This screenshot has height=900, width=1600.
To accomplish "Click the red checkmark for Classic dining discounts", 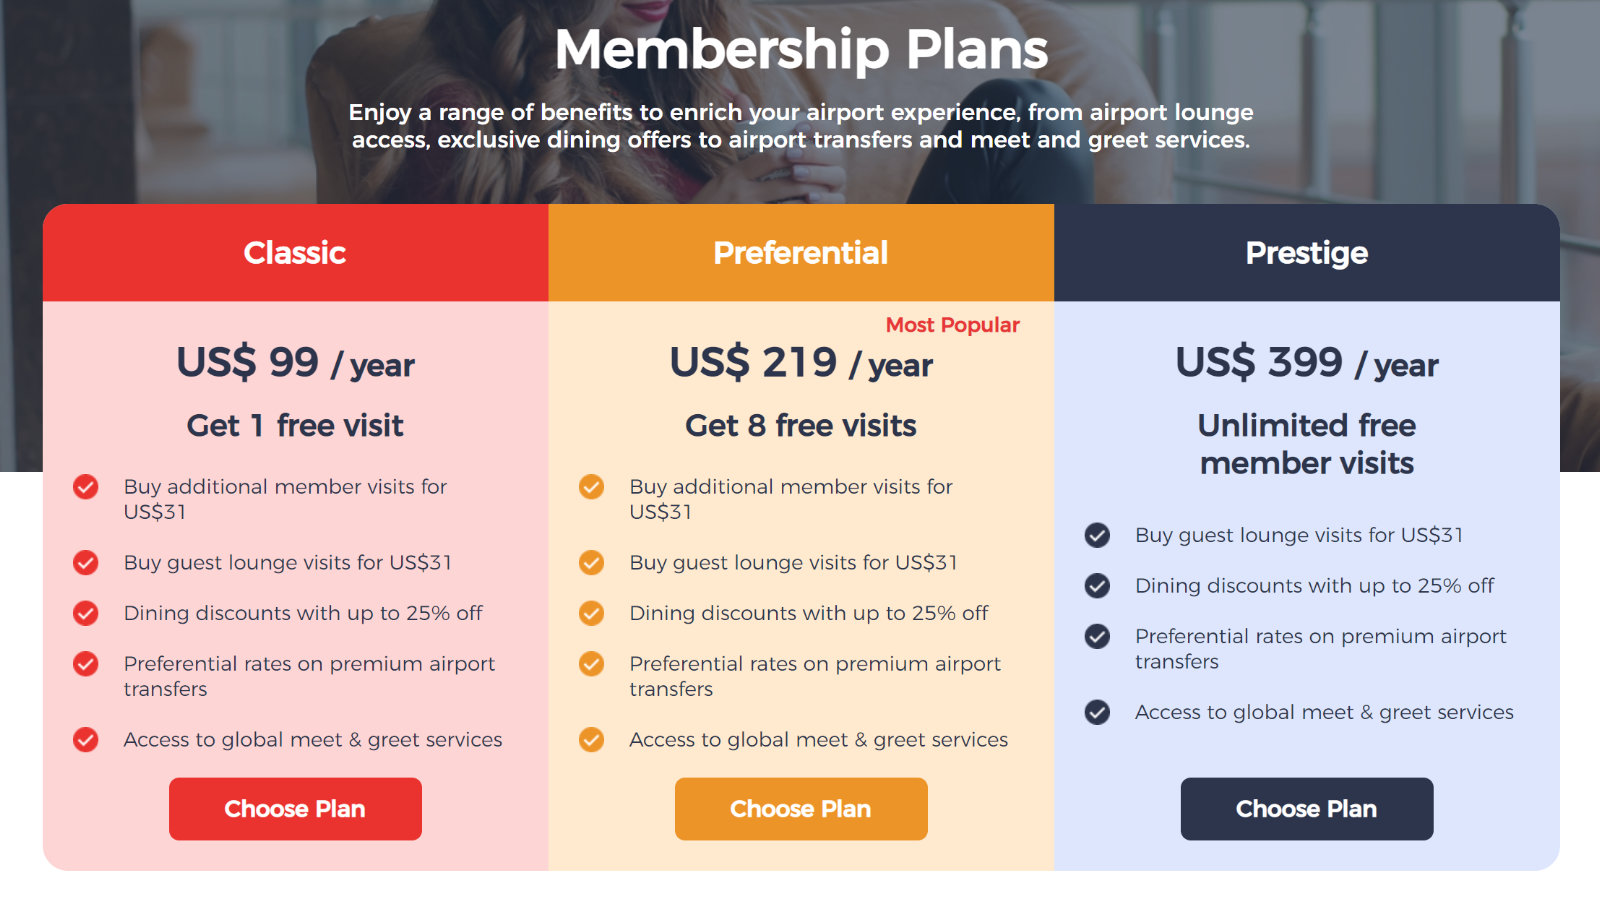I will [x=86, y=613].
